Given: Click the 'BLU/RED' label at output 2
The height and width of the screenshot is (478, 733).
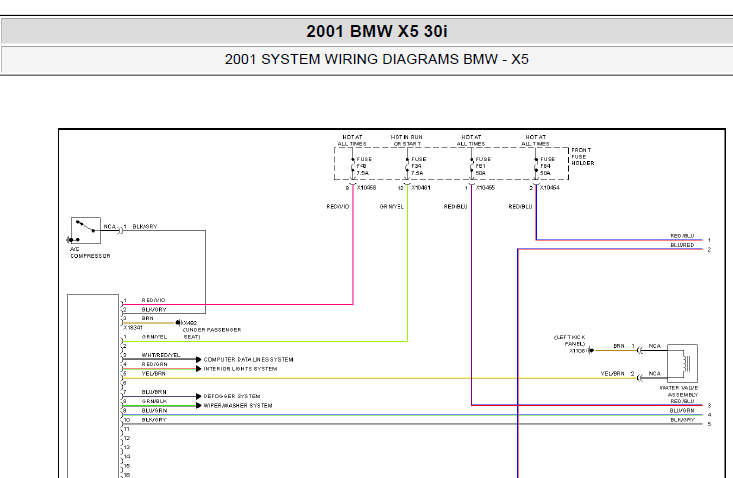Looking at the screenshot, I should (683, 245).
